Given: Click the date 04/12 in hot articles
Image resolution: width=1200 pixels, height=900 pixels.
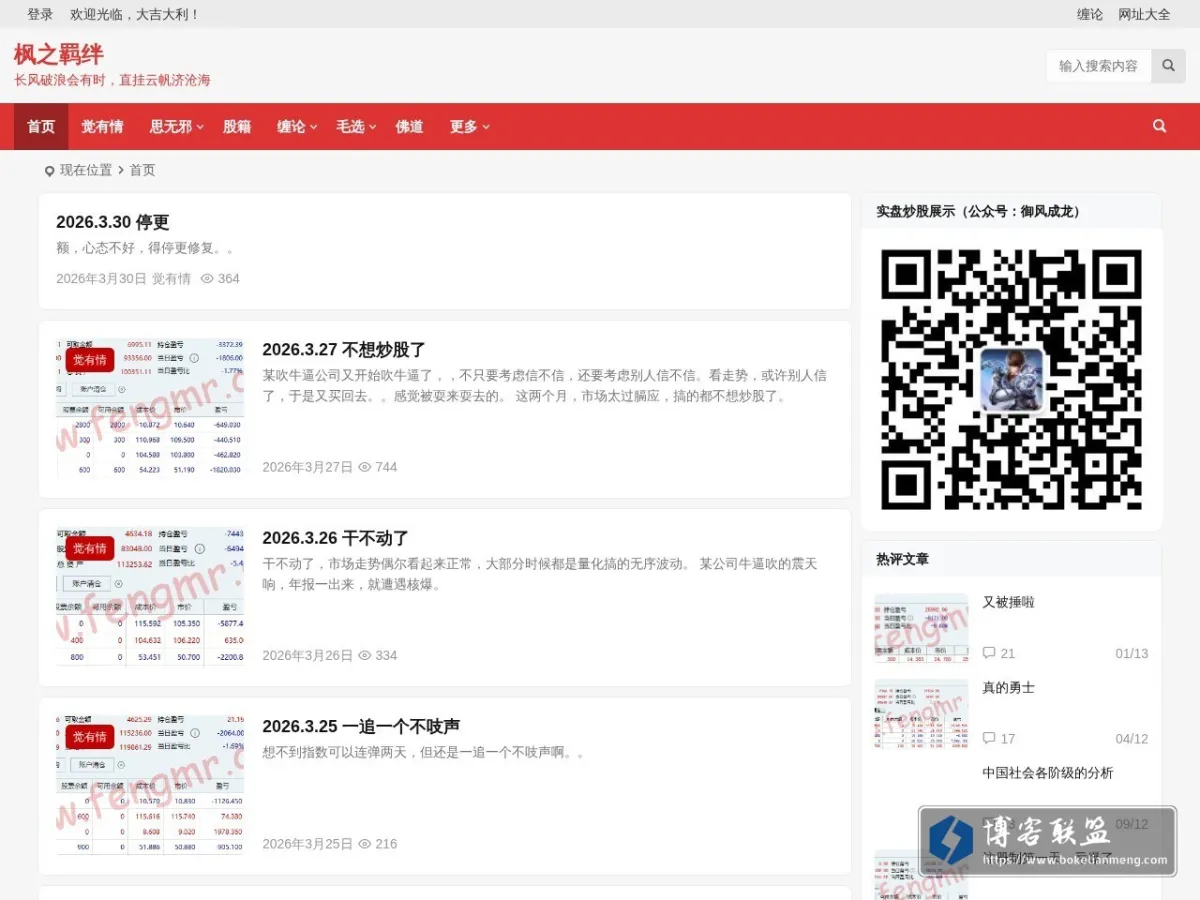Looking at the screenshot, I should 1132,739.
